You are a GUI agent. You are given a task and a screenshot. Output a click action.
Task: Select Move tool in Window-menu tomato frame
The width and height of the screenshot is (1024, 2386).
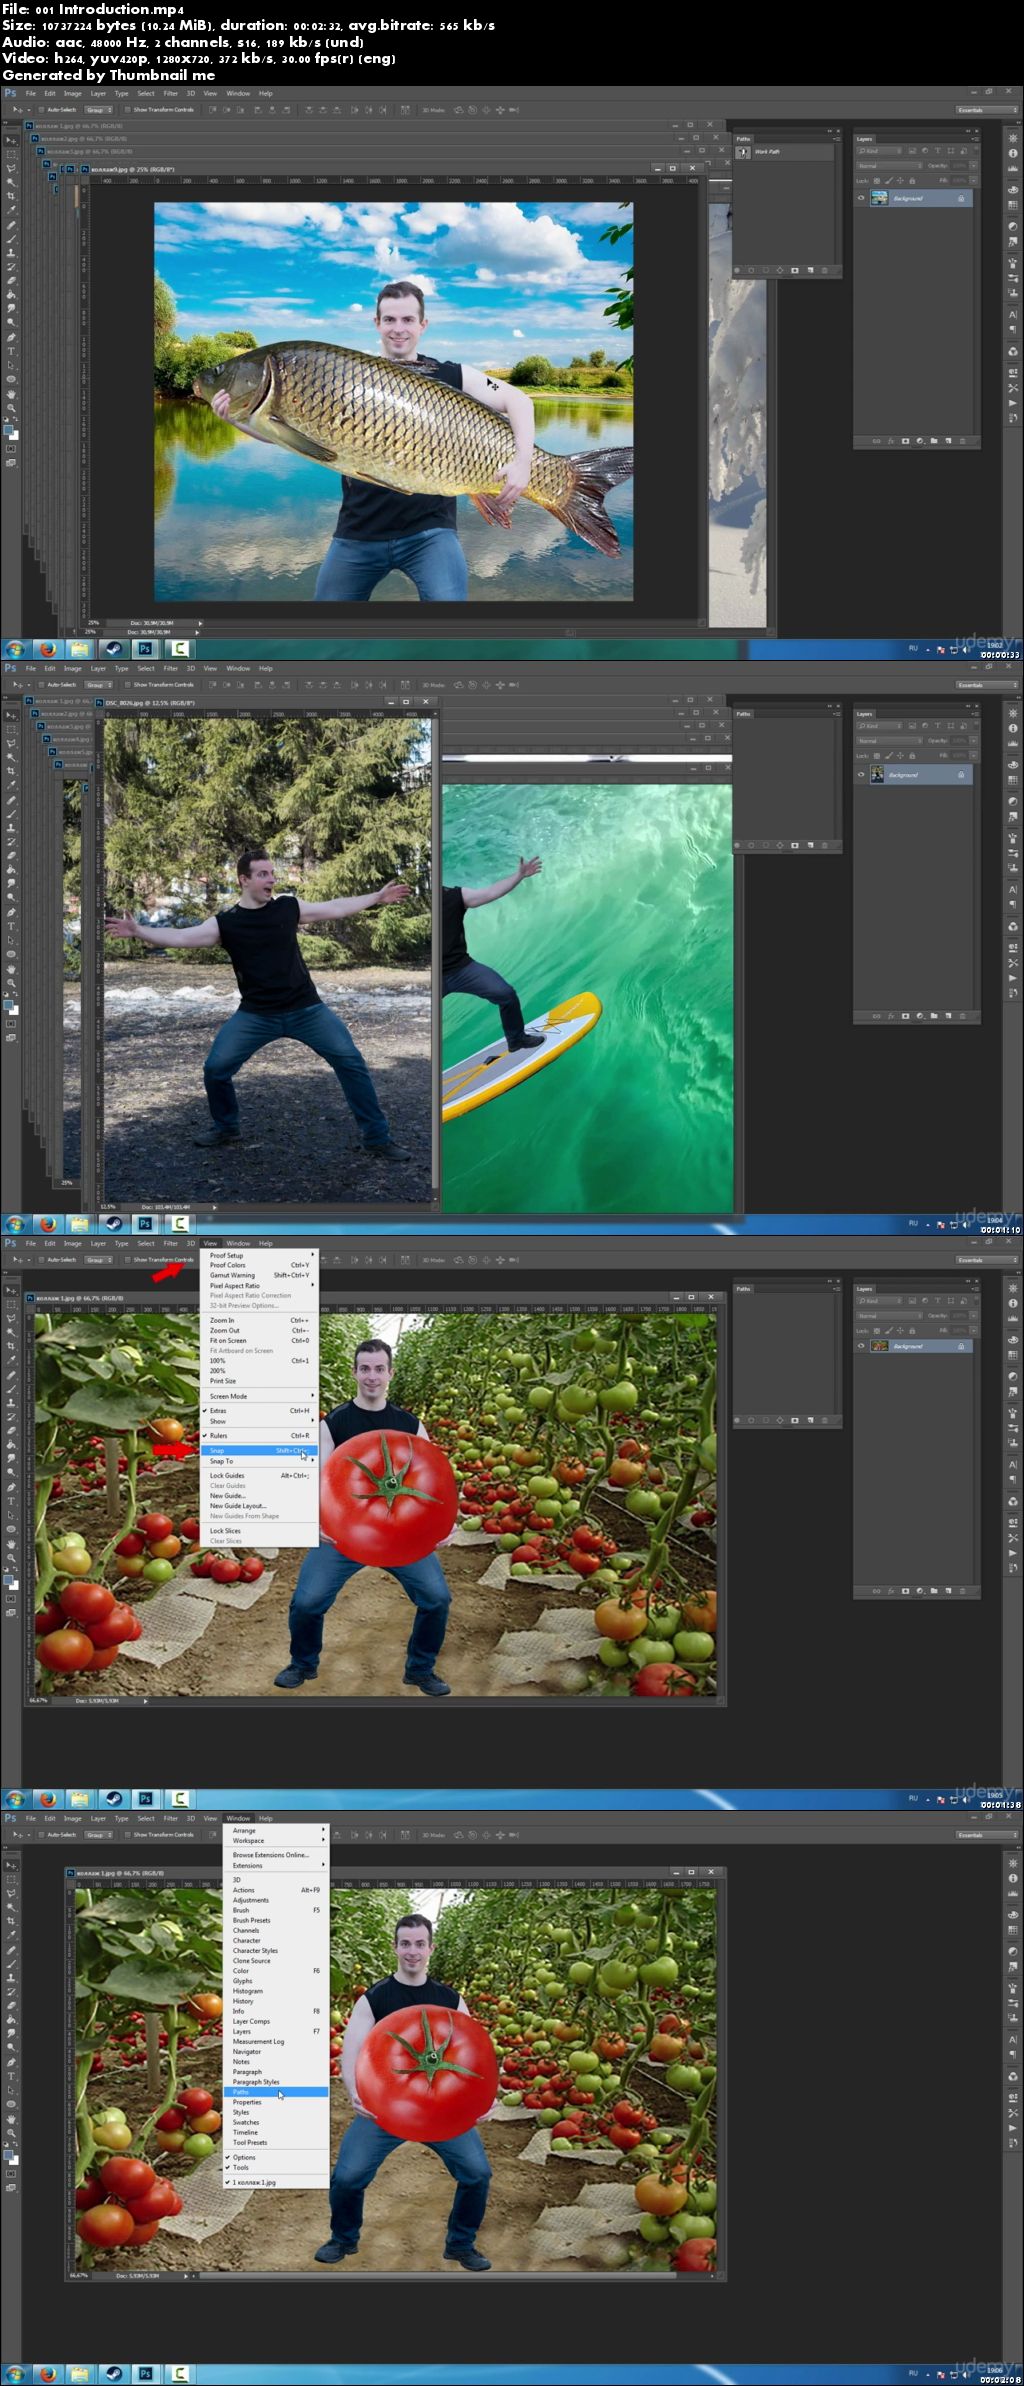[x=12, y=1864]
